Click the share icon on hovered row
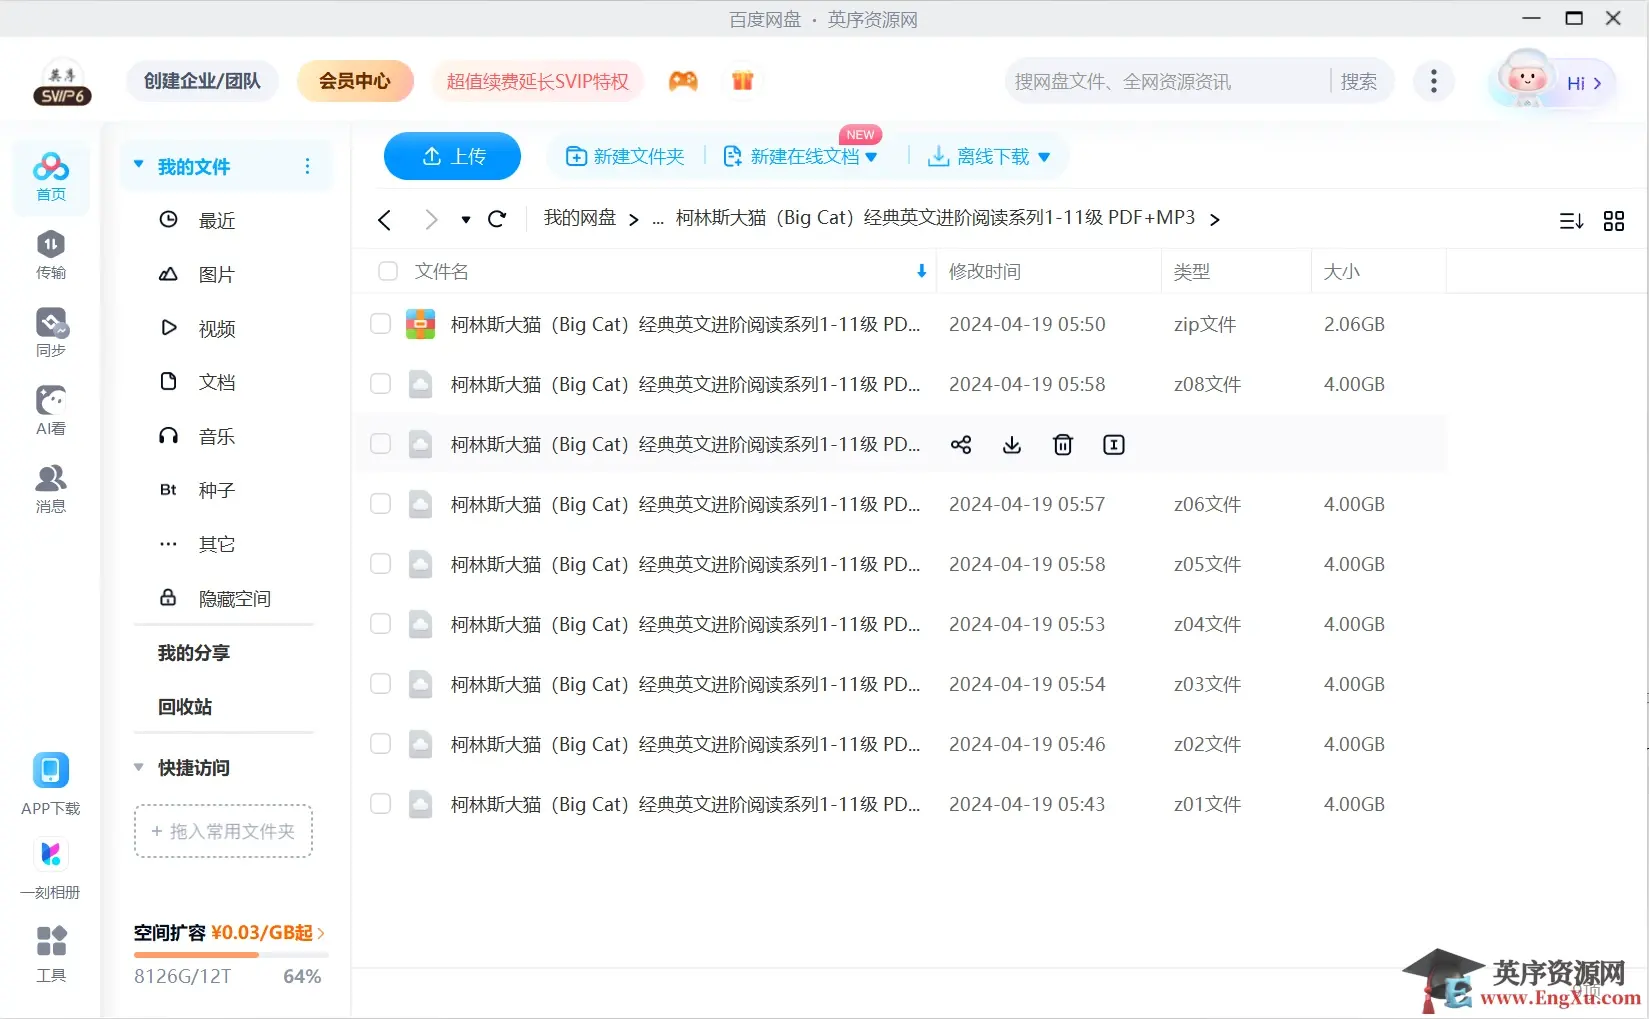The image size is (1649, 1019). [961, 445]
